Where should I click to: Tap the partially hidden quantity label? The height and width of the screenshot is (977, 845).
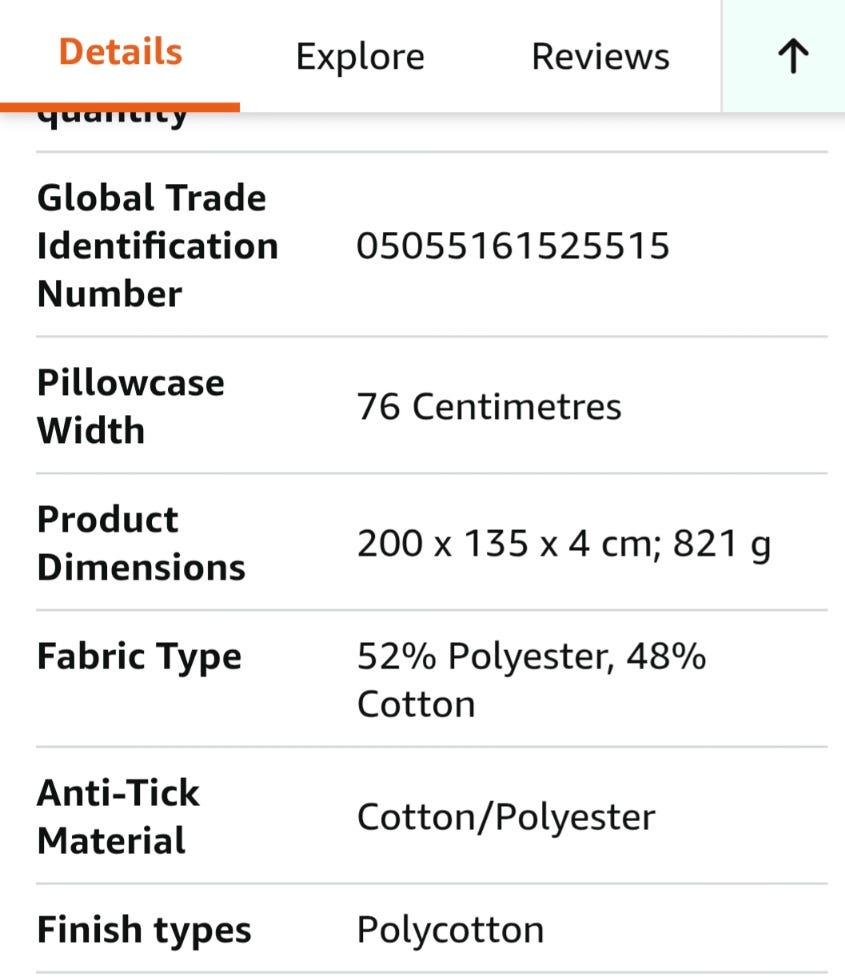point(112,120)
